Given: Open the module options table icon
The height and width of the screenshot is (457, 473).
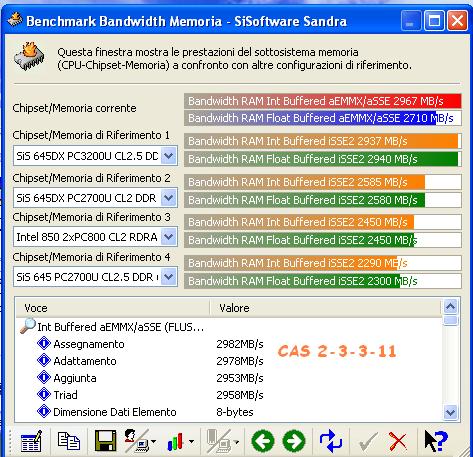Looking at the screenshot, I should coord(31,441).
